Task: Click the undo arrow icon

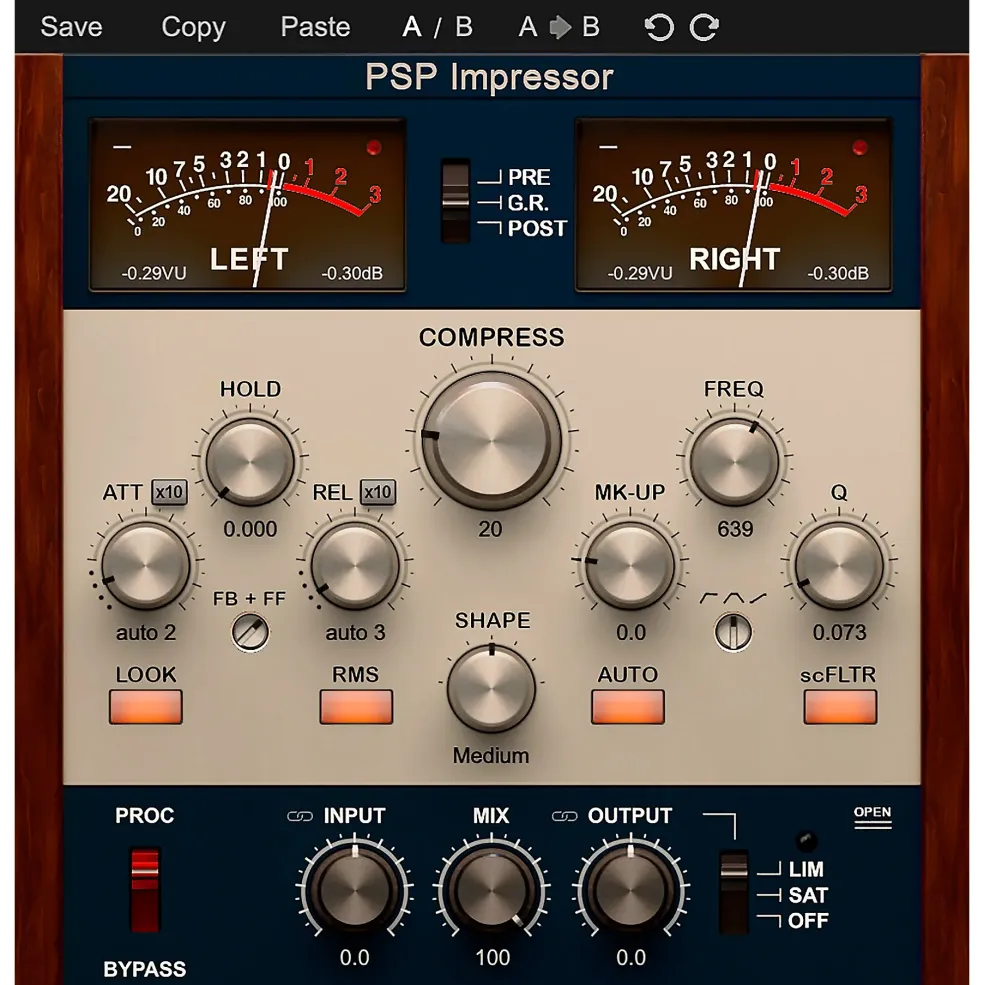Action: coord(659,28)
